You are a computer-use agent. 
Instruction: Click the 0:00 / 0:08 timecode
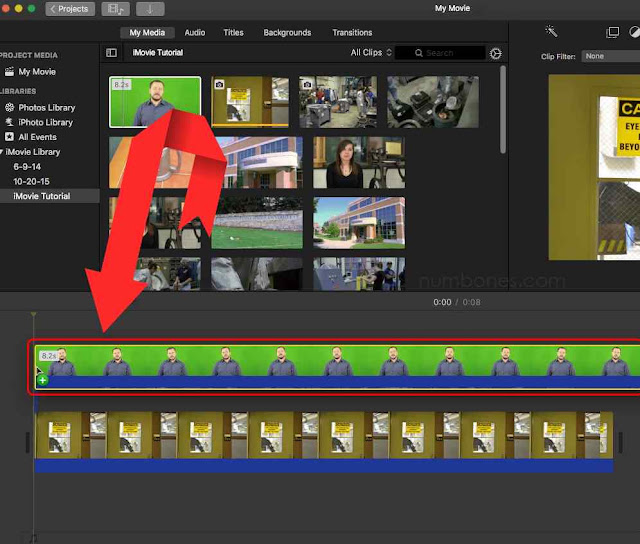(457, 302)
